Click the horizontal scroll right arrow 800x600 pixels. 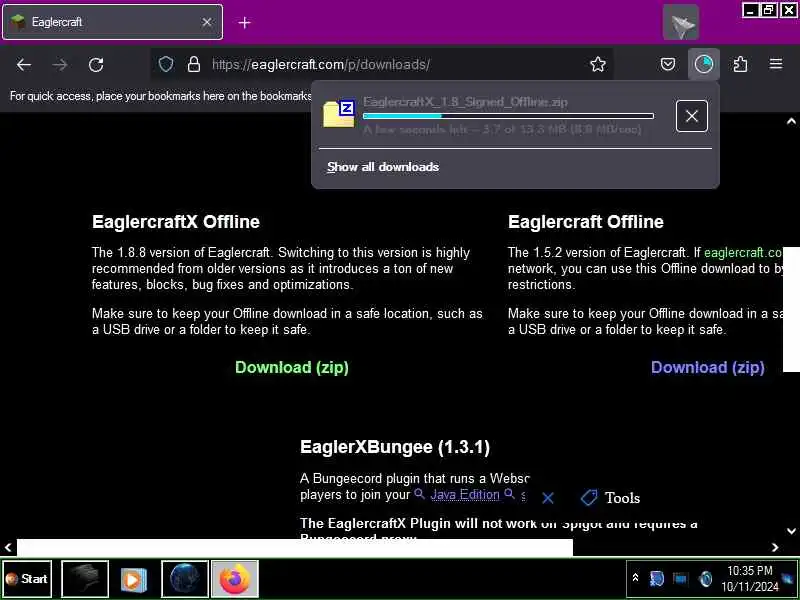[x=775, y=547]
